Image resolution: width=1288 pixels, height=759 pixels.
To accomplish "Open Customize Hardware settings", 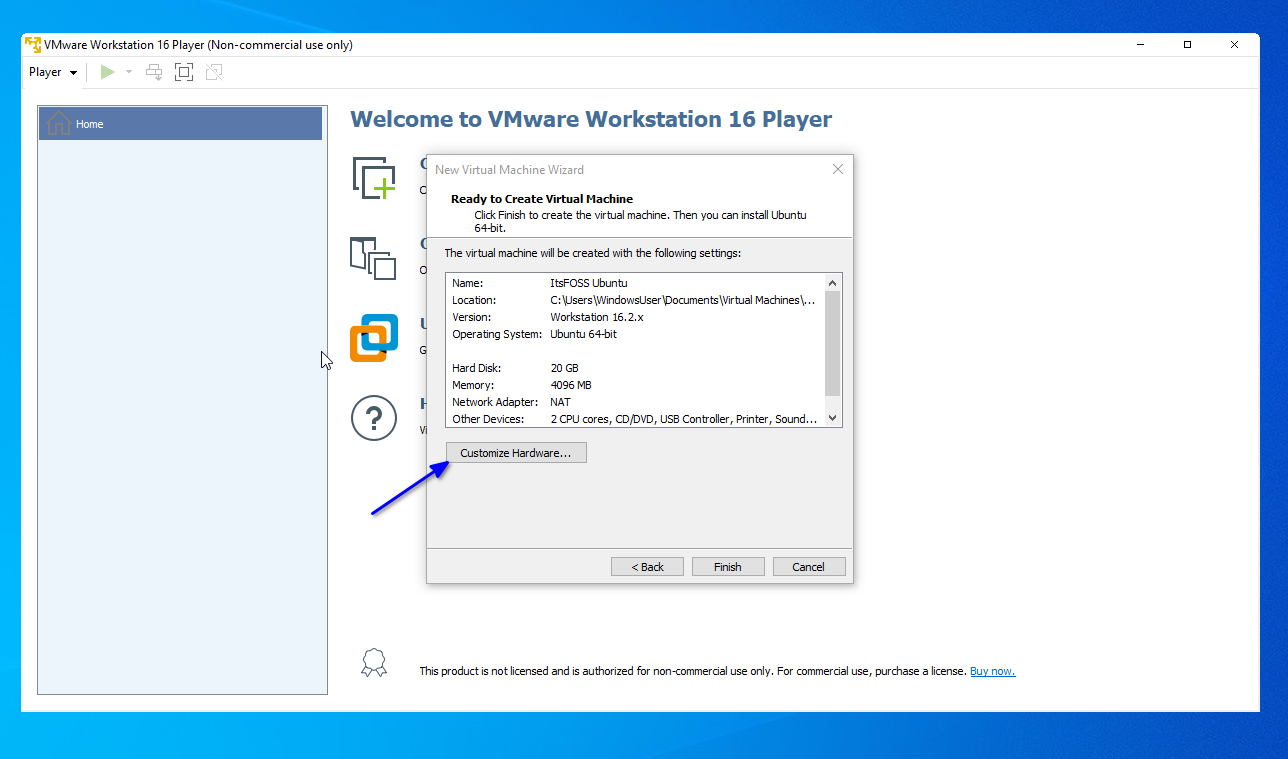I will click(x=516, y=452).
